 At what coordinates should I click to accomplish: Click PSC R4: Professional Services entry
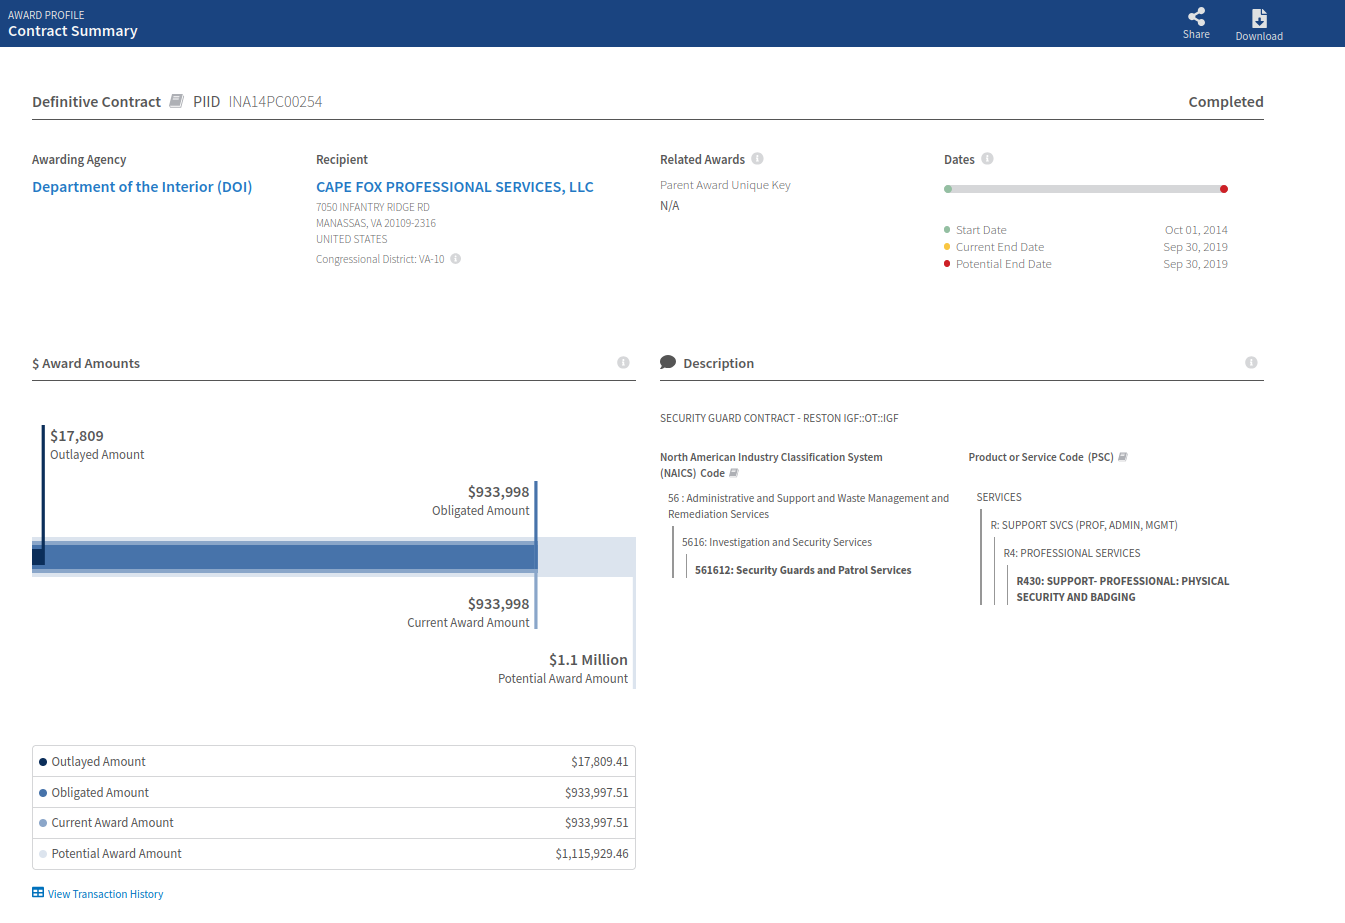[1072, 553]
